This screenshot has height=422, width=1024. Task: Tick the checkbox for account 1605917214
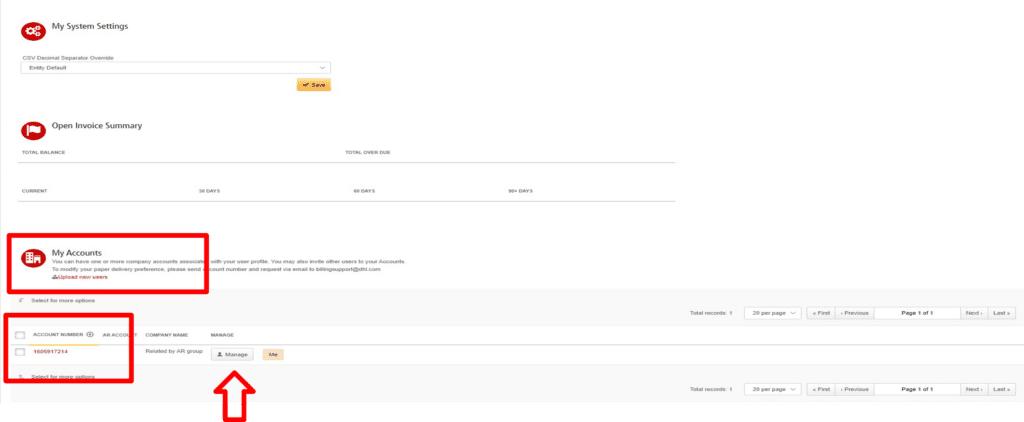tap(20, 352)
